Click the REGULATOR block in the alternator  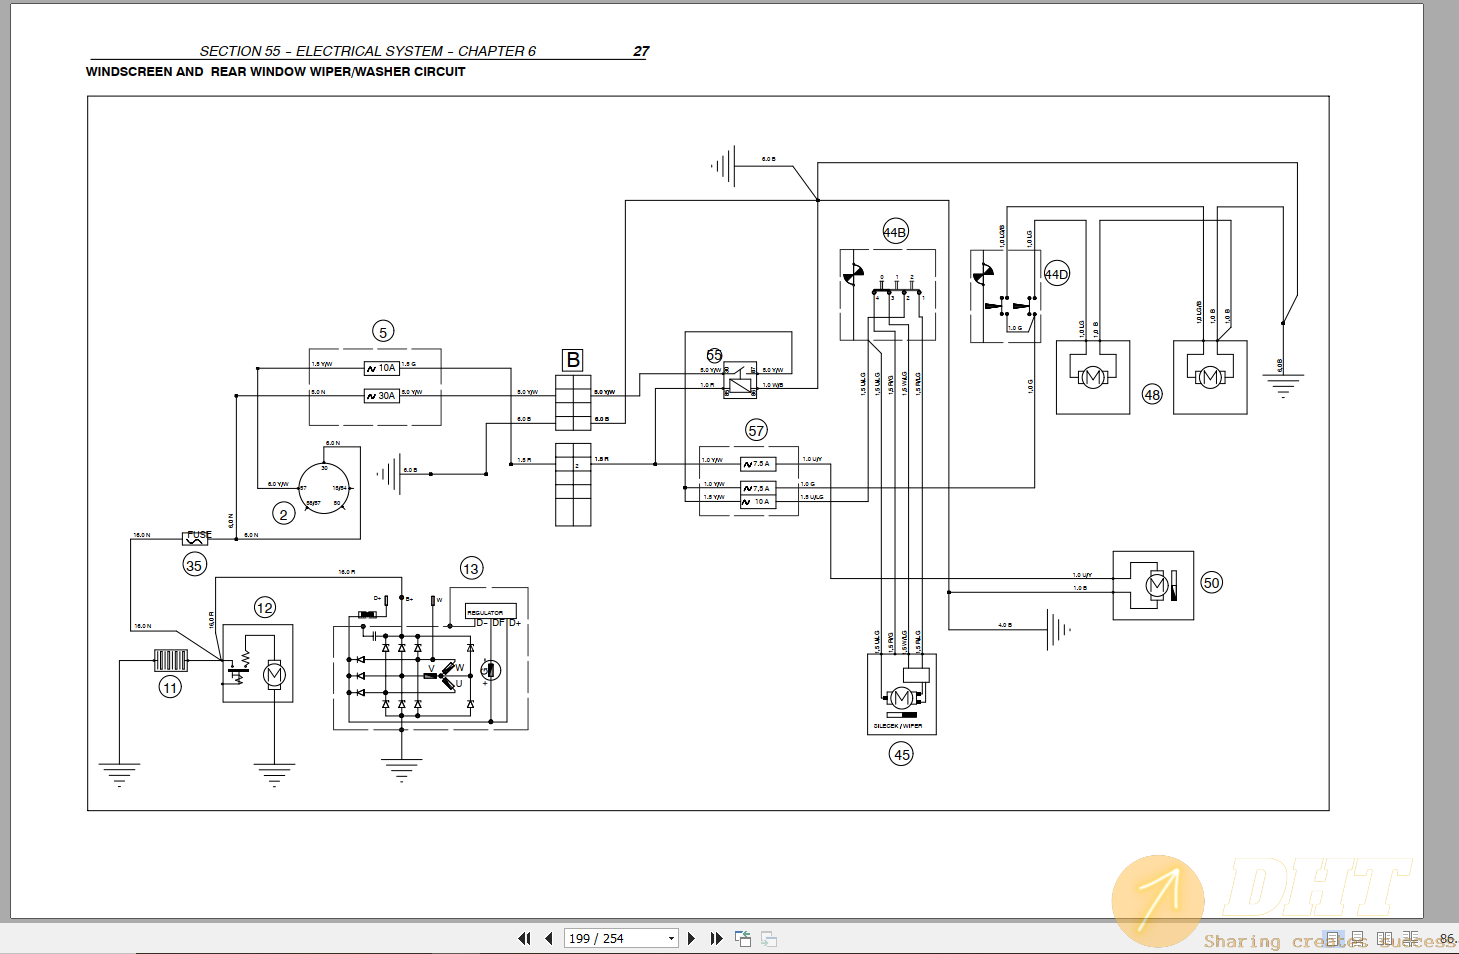[x=486, y=612]
